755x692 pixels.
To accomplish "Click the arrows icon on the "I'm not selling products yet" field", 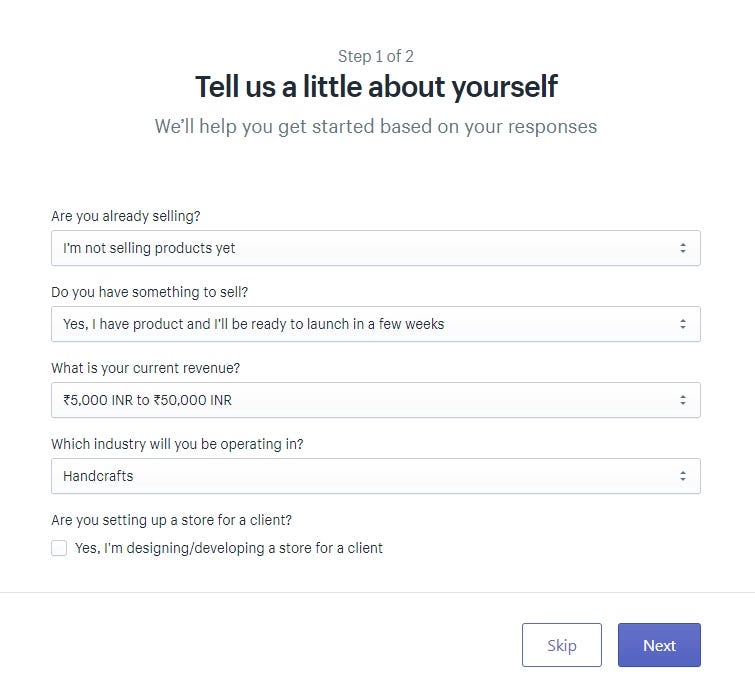I will click(683, 248).
